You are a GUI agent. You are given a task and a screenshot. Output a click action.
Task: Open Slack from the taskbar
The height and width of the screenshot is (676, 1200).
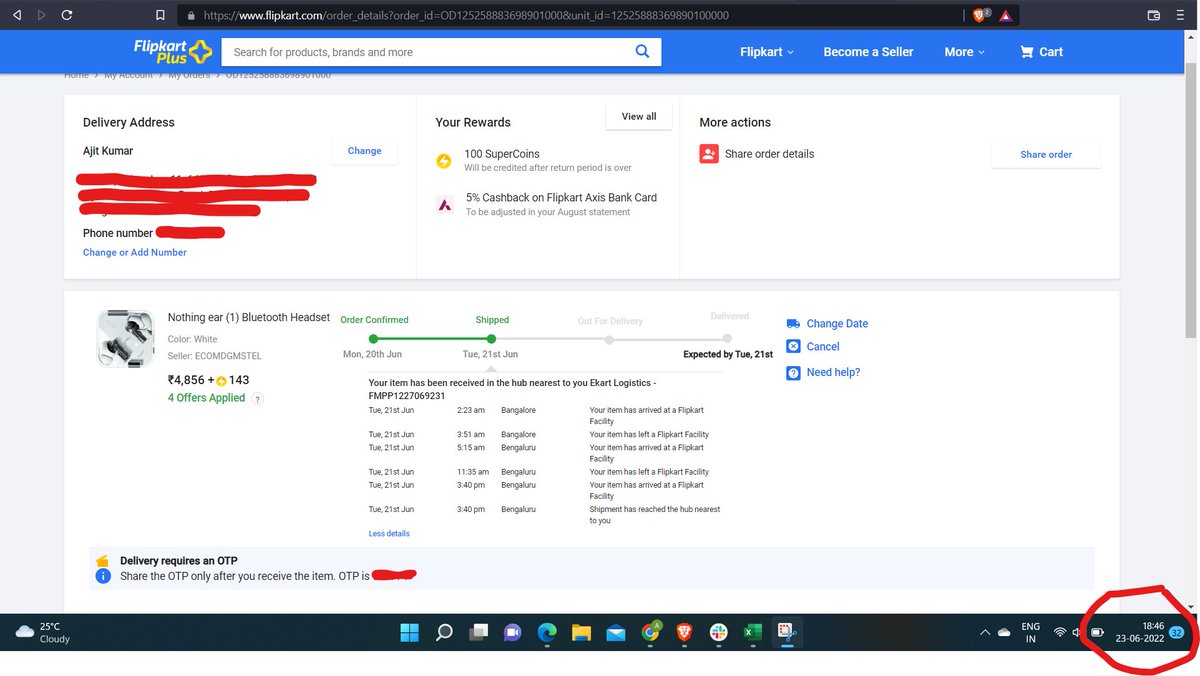(718, 633)
